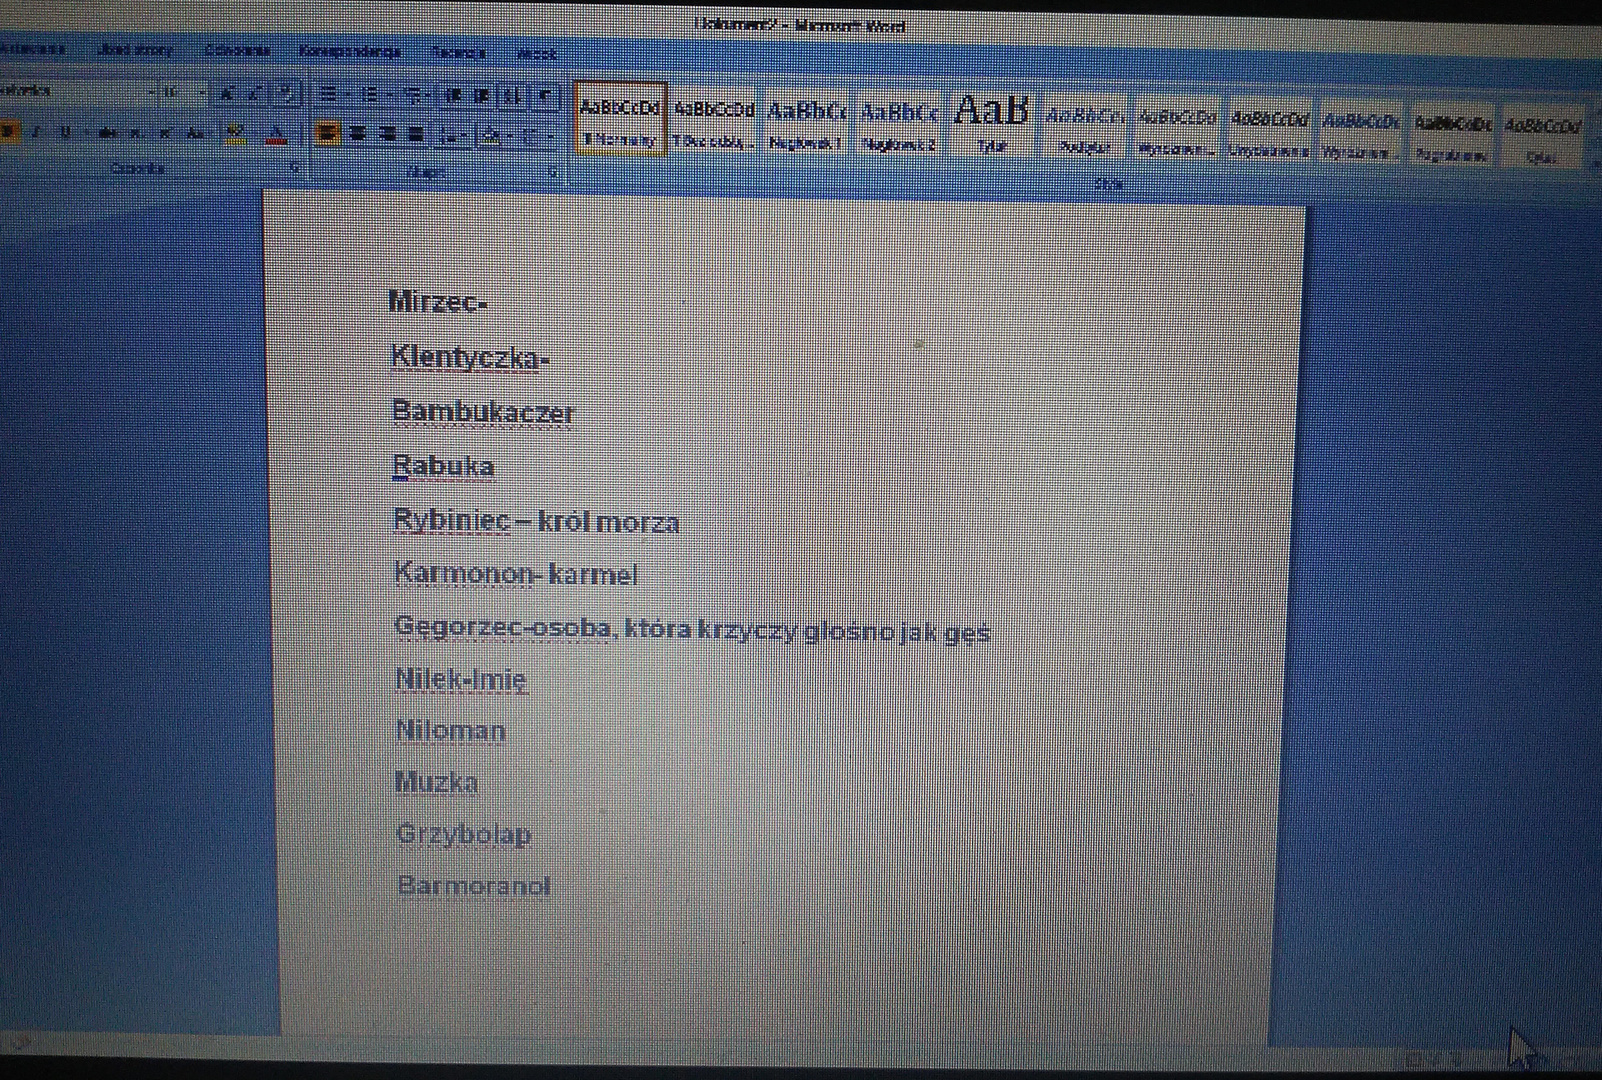
Task: Click the bulleted list icon
Action: pyautogui.click(x=327, y=95)
